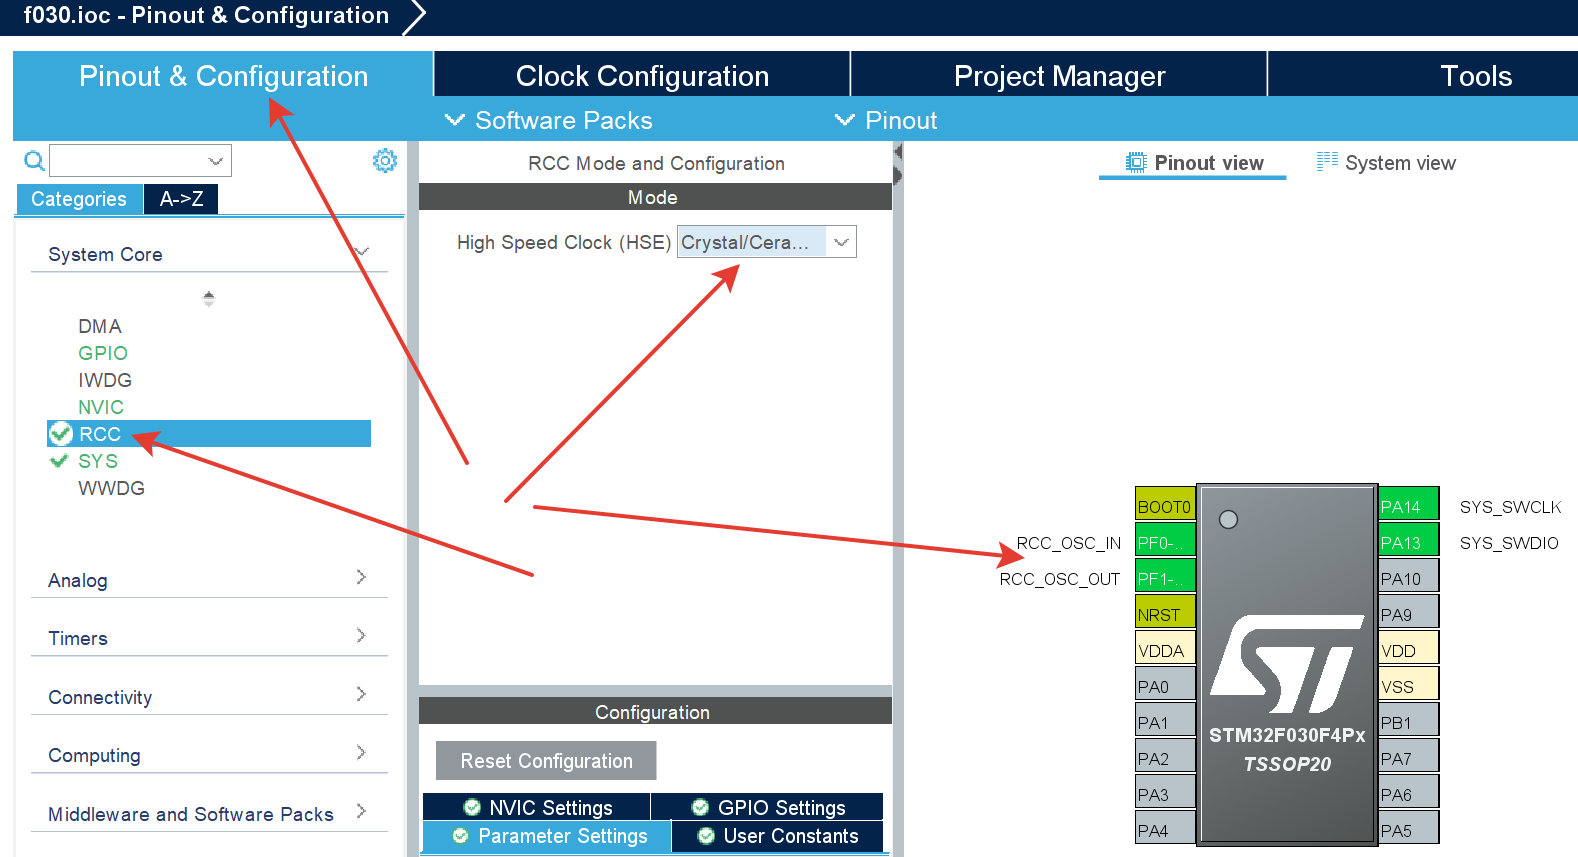Screen dimensions: 1578x857
Task: Open the search field dropdown arrow
Action: (x=215, y=160)
